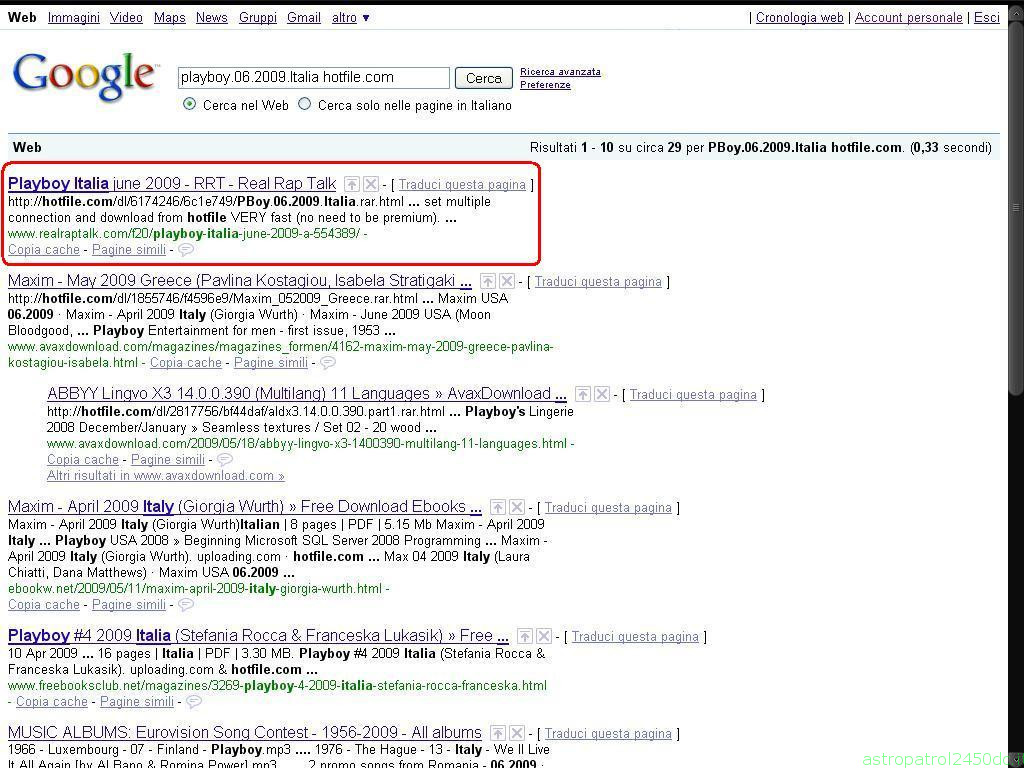The height and width of the screenshot is (768, 1024).
Task: Open the News section
Action: click(212, 18)
